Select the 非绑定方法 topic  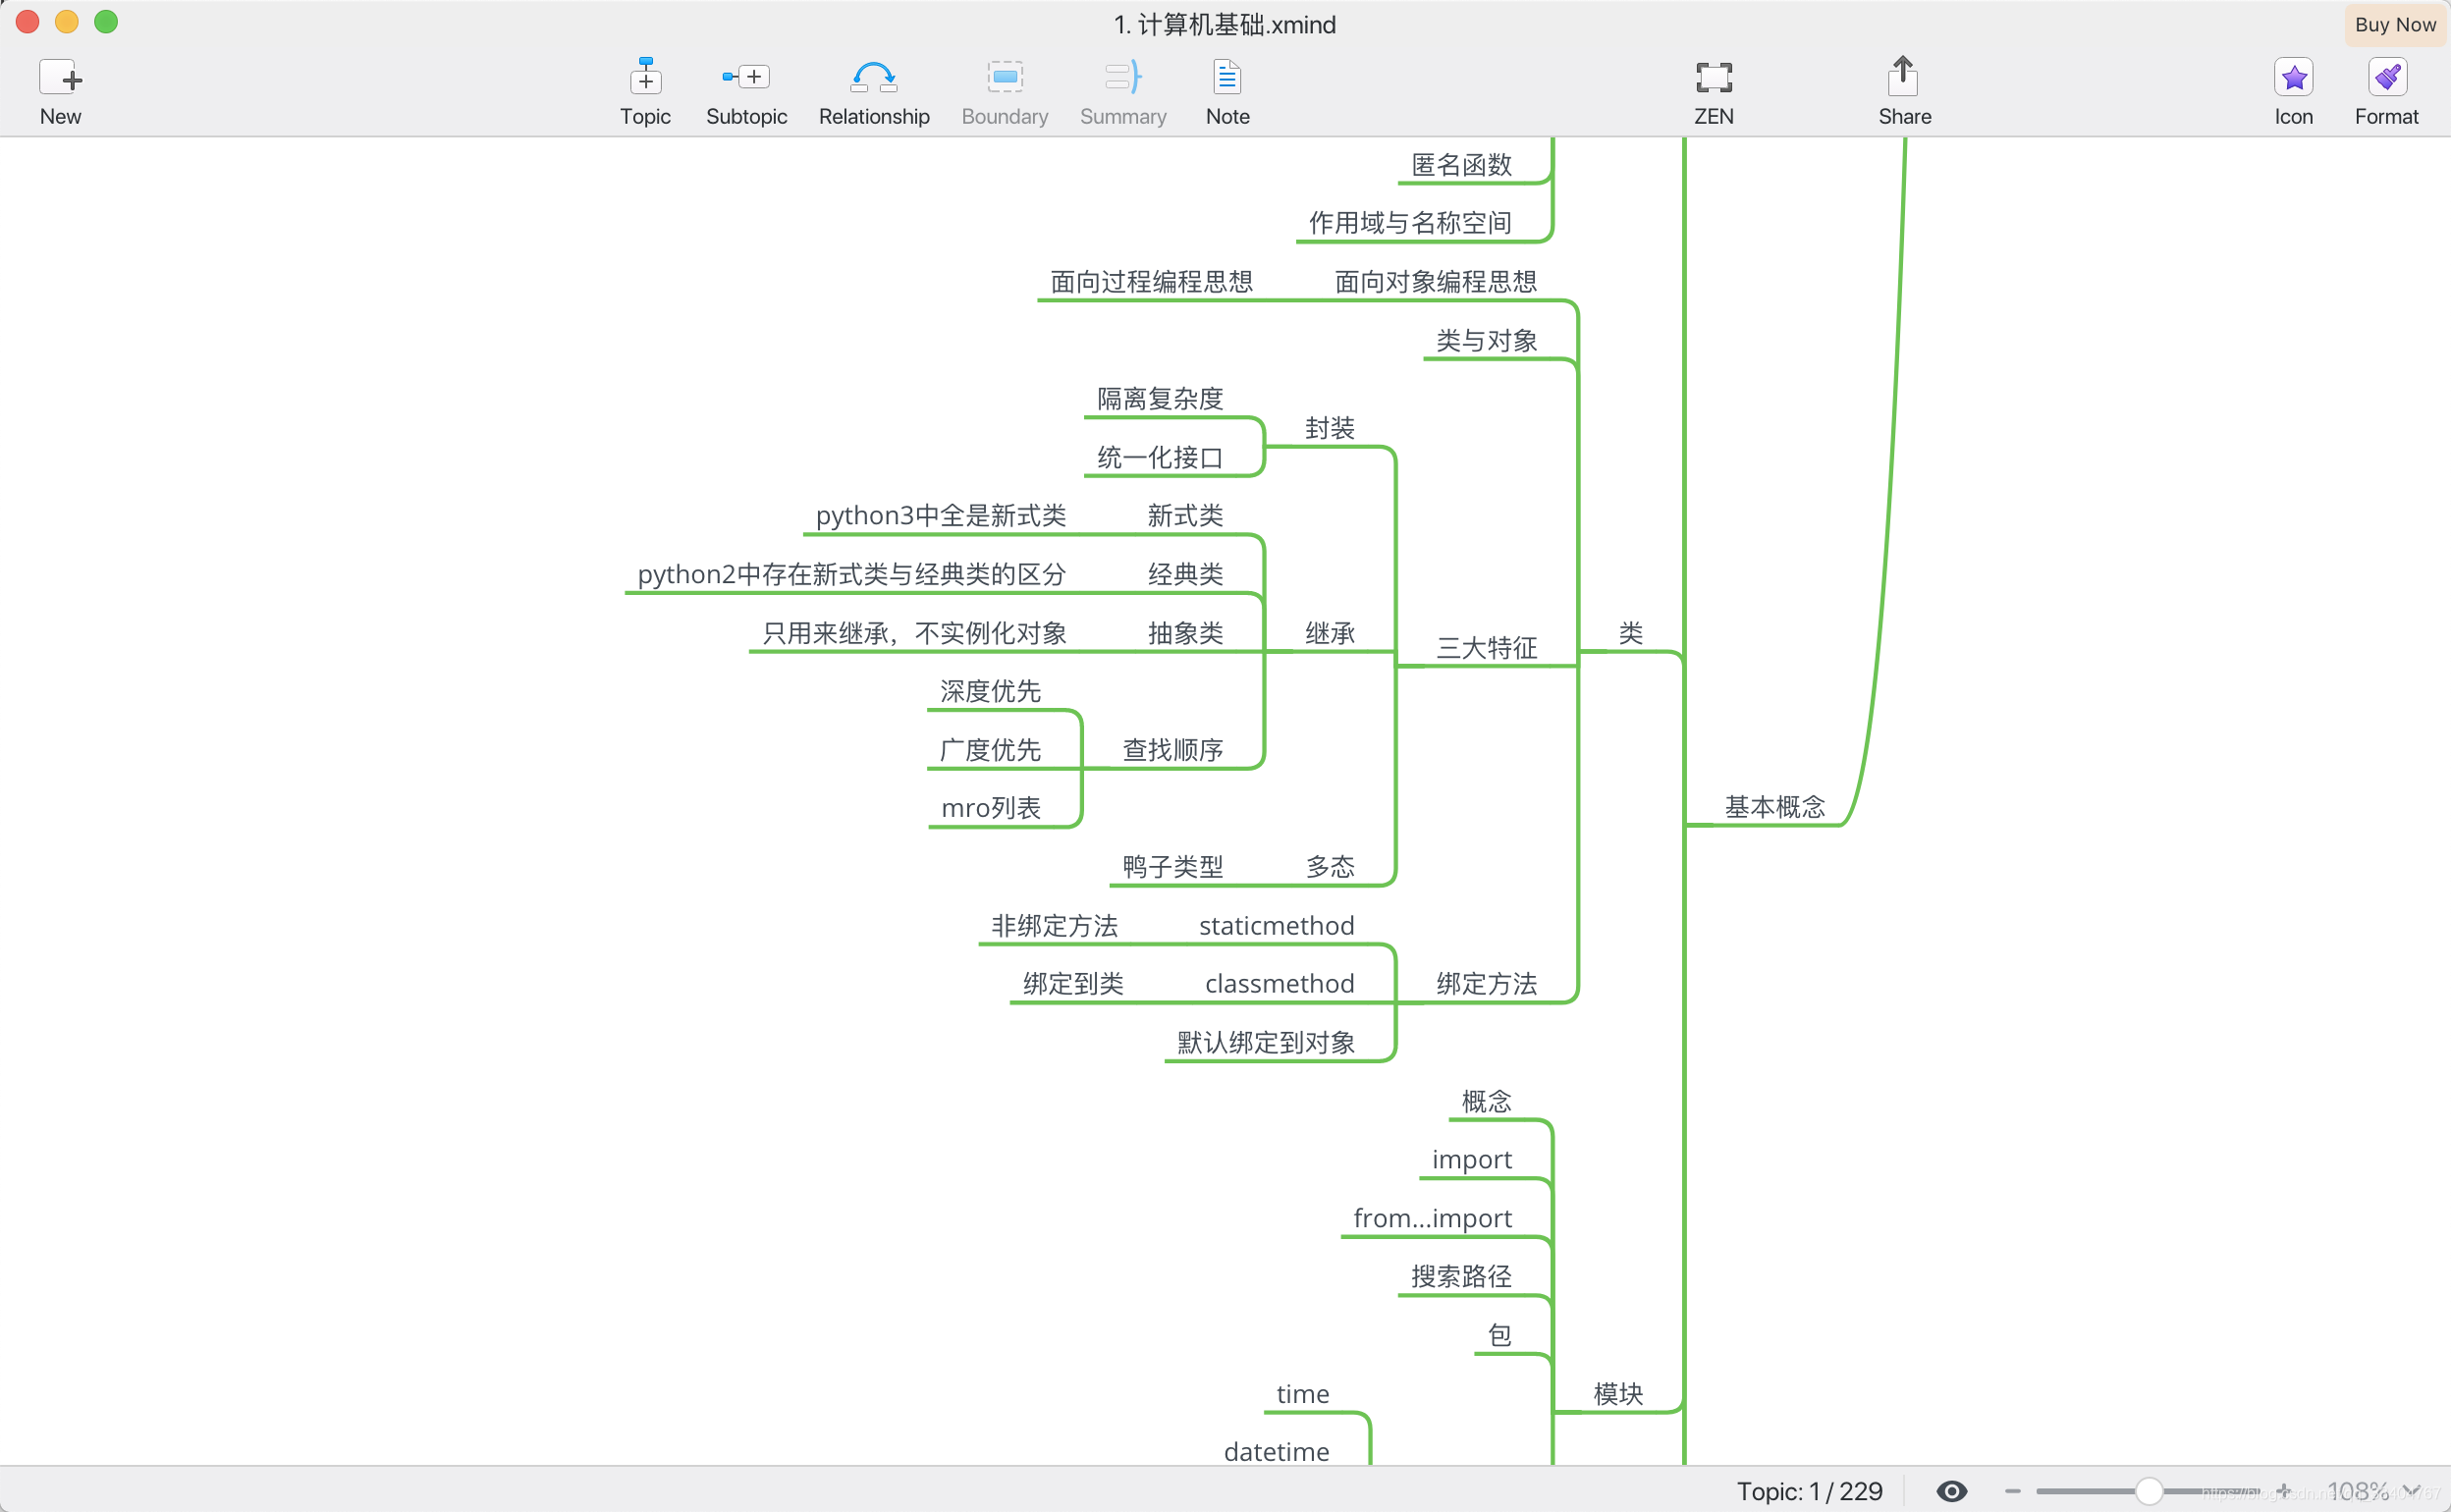(1054, 925)
